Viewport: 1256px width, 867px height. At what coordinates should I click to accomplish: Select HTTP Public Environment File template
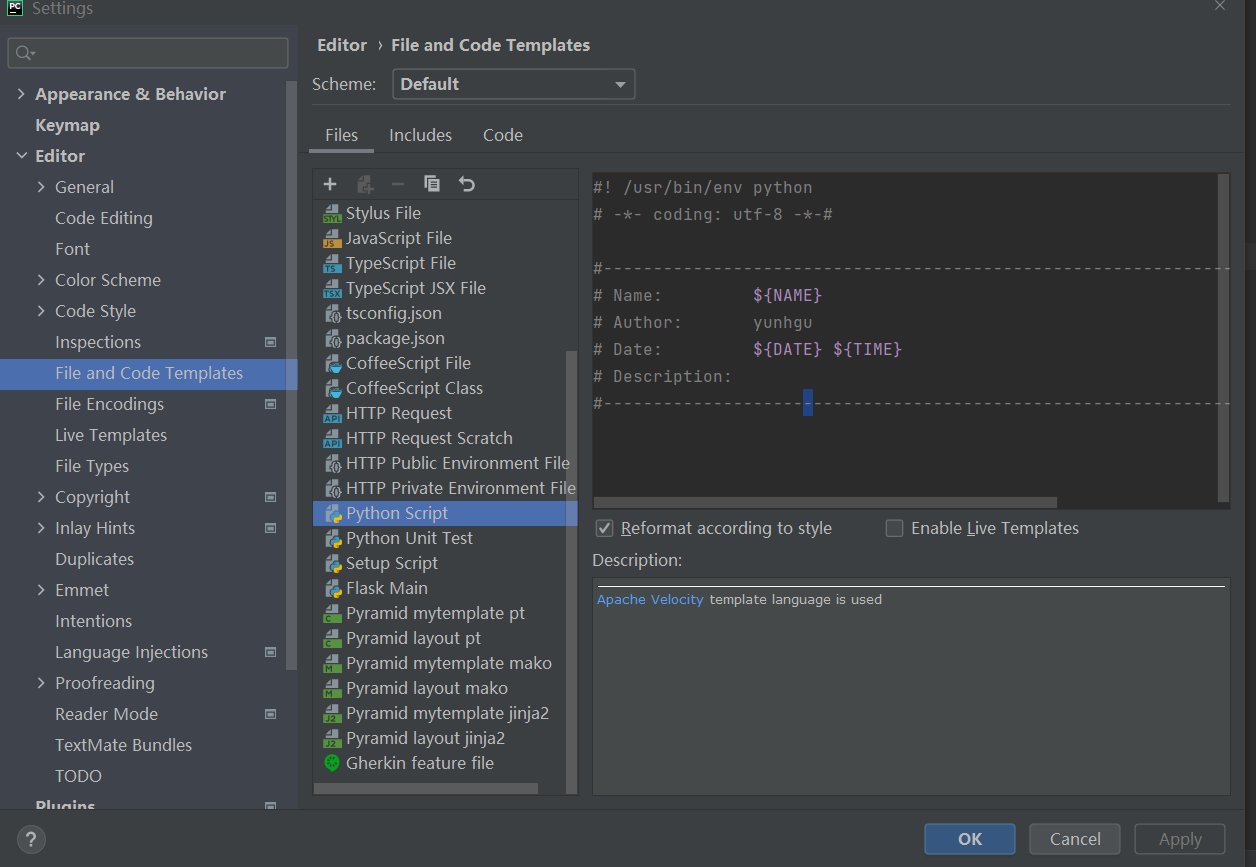458,464
